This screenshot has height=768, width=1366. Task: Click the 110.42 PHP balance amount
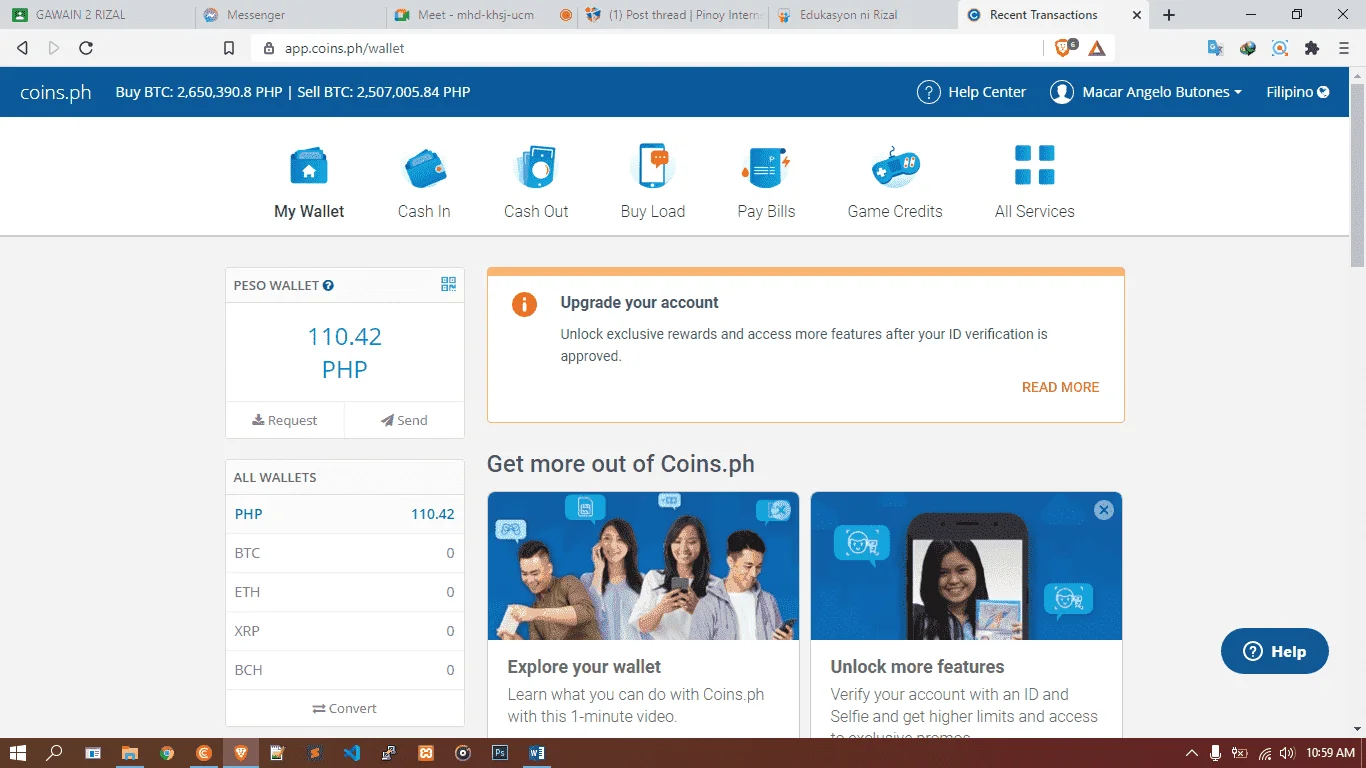(345, 353)
